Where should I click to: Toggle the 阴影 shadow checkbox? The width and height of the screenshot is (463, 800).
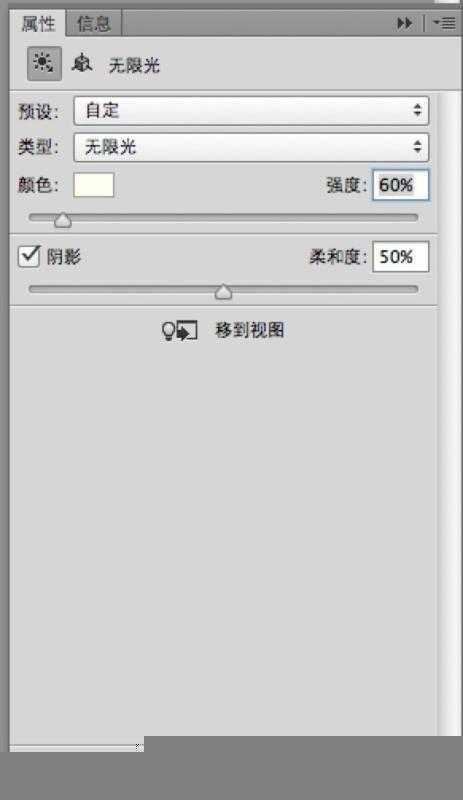[29, 257]
